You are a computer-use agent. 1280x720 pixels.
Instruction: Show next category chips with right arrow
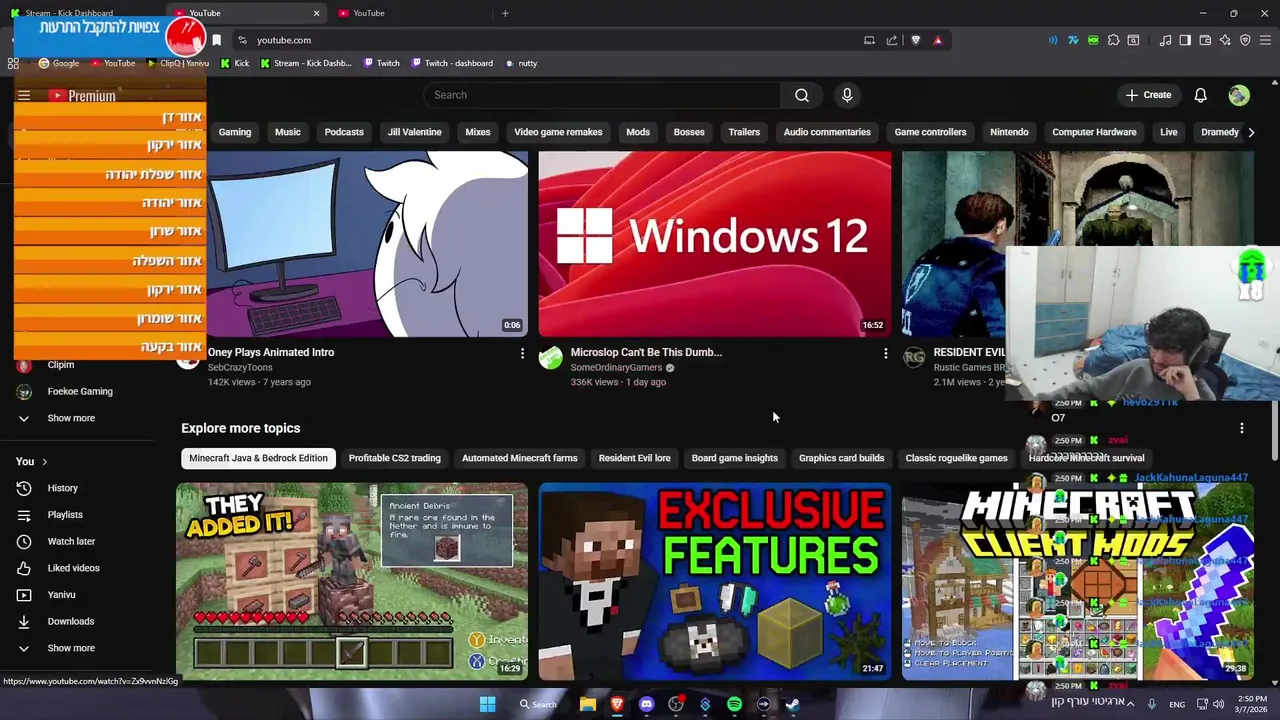tap(1250, 132)
